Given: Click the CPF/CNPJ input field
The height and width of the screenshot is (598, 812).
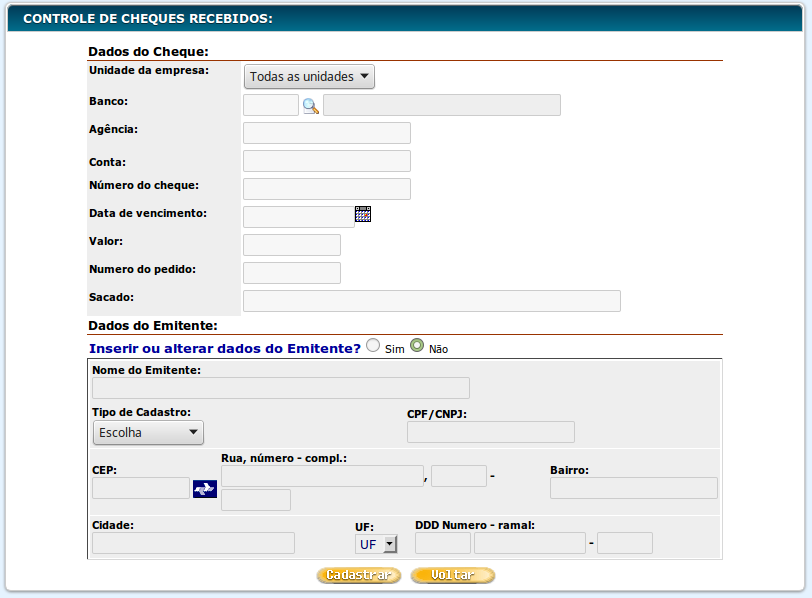Looking at the screenshot, I should 490,432.
